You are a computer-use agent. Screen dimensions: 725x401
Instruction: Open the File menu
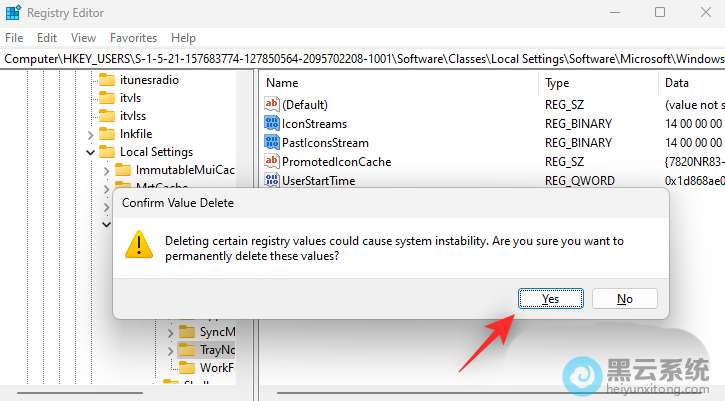(x=14, y=37)
